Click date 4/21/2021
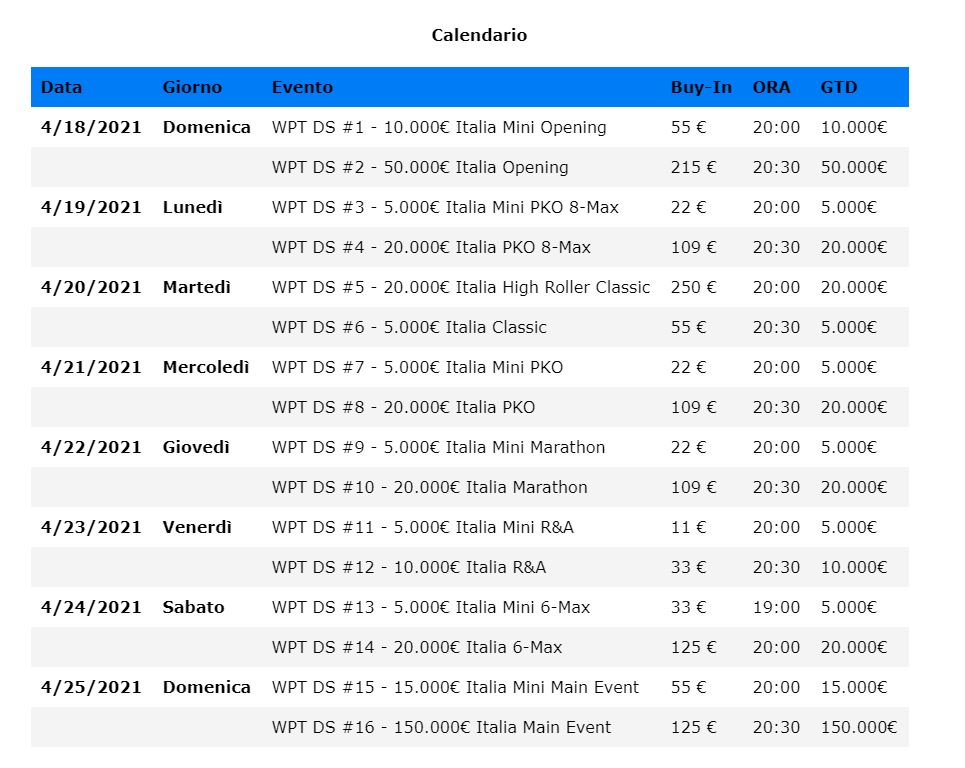The width and height of the screenshot is (965, 768). point(91,367)
